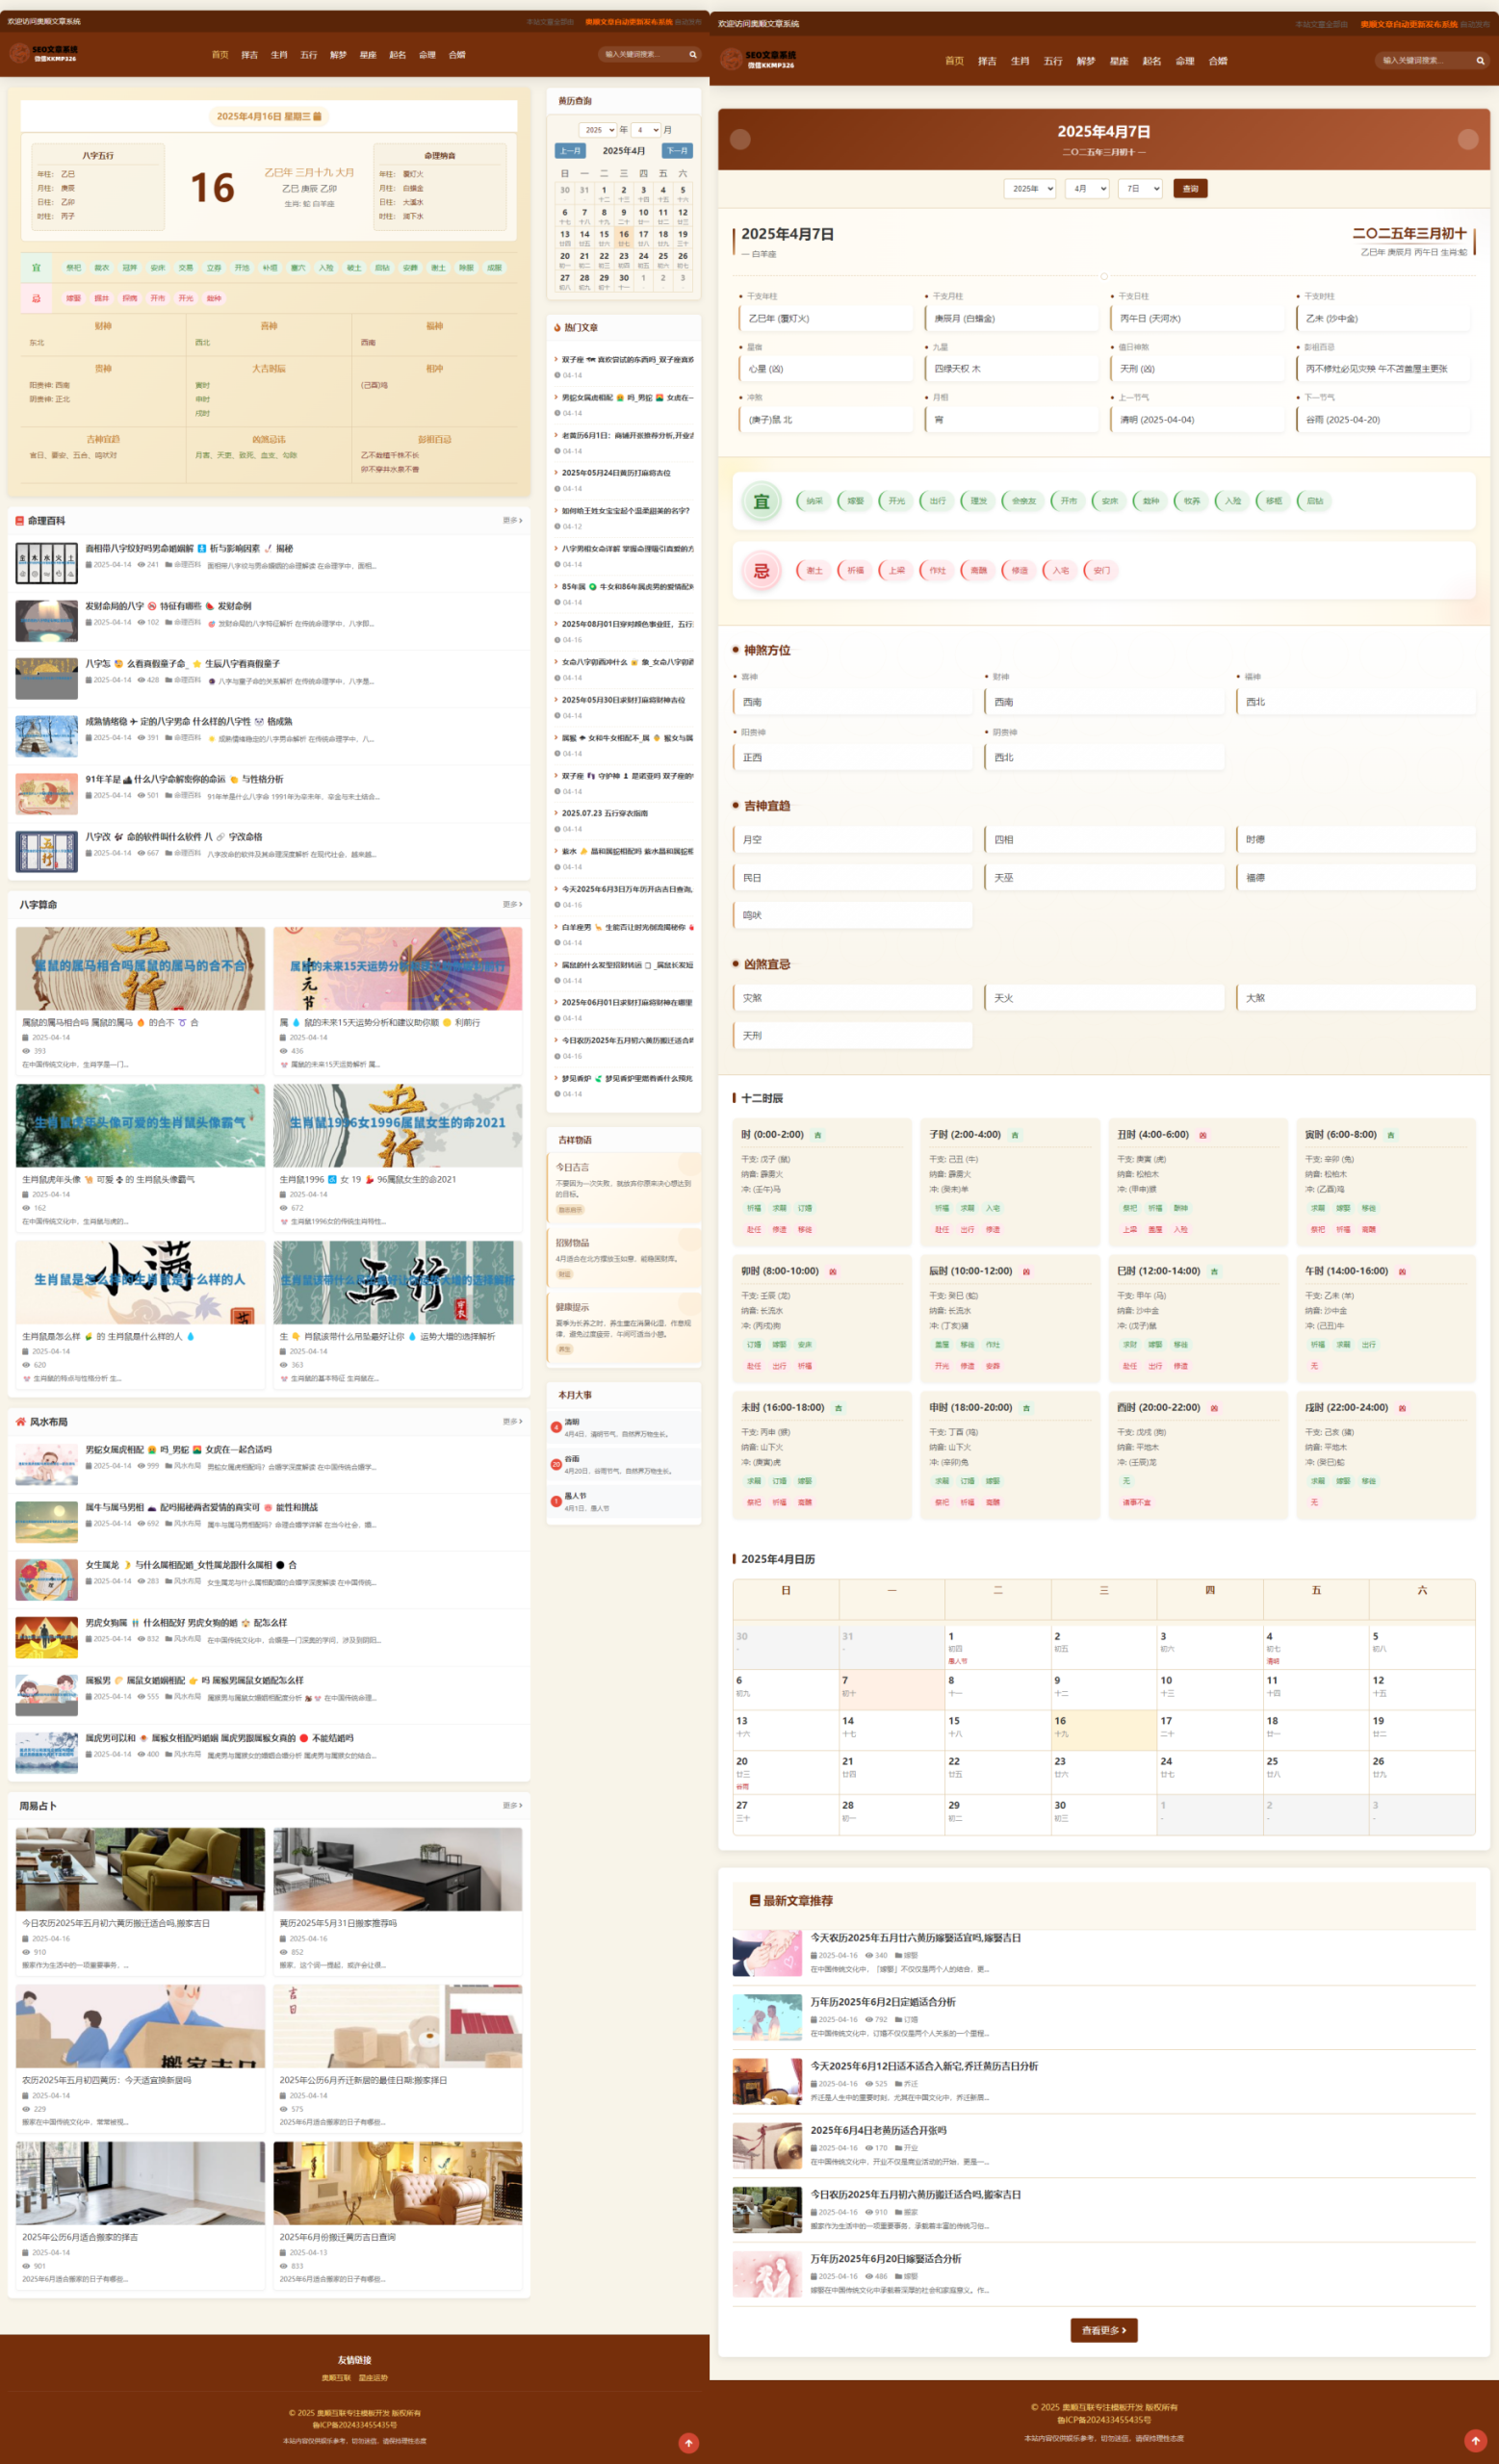Viewport: 1499px width, 2464px height.
Task: Select 星座 menu above the 2025年4月7日 banner
Action: coord(1118,61)
